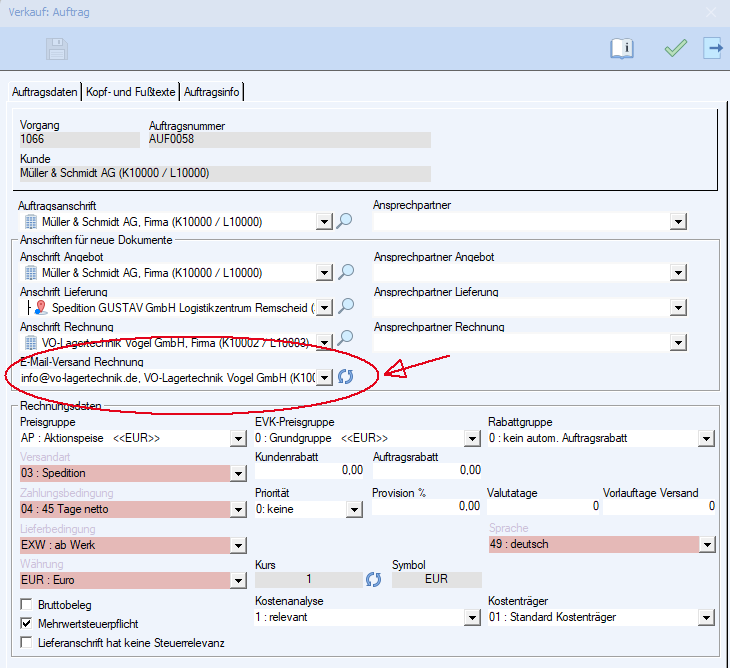Image resolution: width=730 pixels, height=668 pixels.
Task: Toggle the Mehrwertsteuerpflicht checkbox
Action: (x=27, y=623)
